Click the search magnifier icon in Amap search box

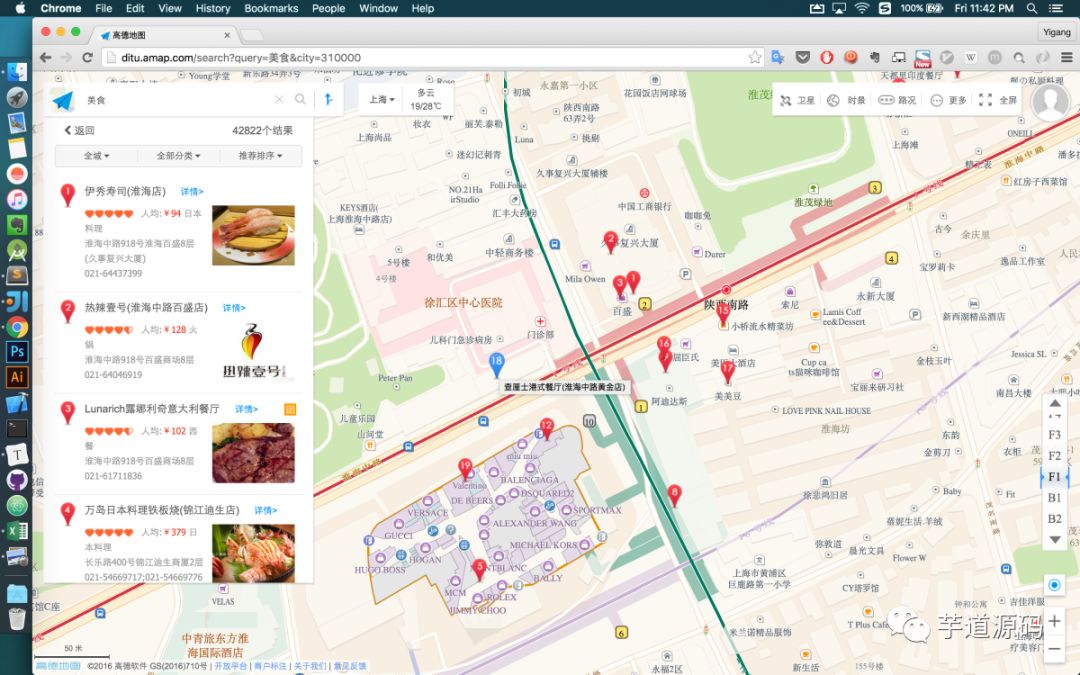pos(300,99)
